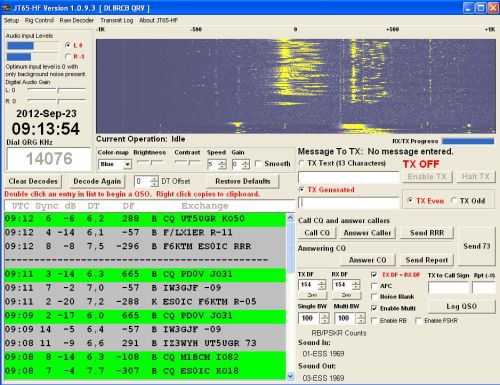This screenshot has width=500, height=385.
Task: Select the TX Text (13 Characters) radio
Action: 302,163
